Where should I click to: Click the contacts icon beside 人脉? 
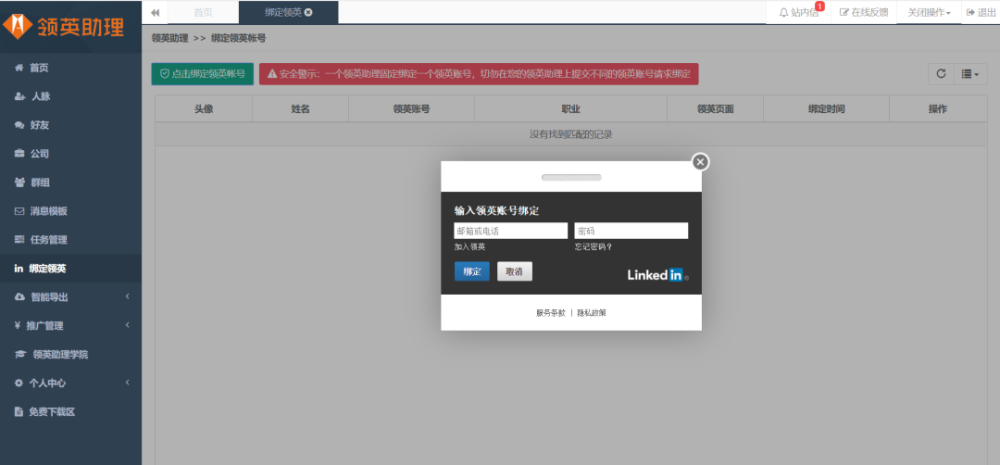(x=20, y=96)
